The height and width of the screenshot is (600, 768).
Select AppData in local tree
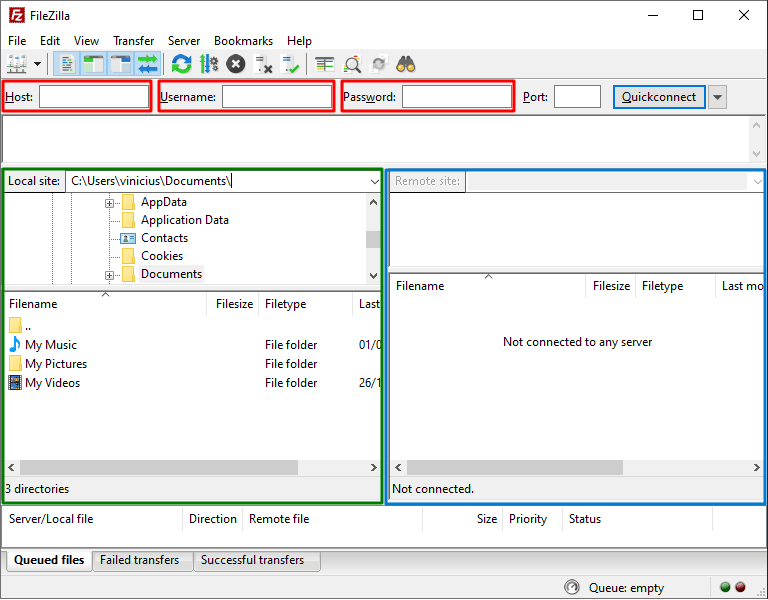point(164,202)
